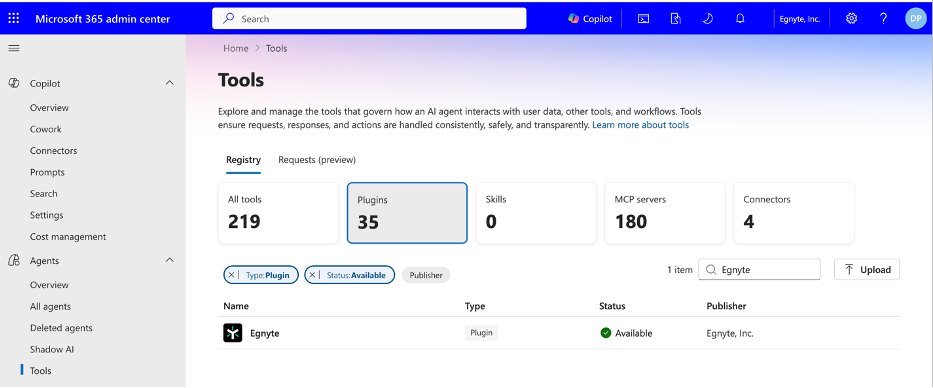Toggle dark mode moon icon

707,18
